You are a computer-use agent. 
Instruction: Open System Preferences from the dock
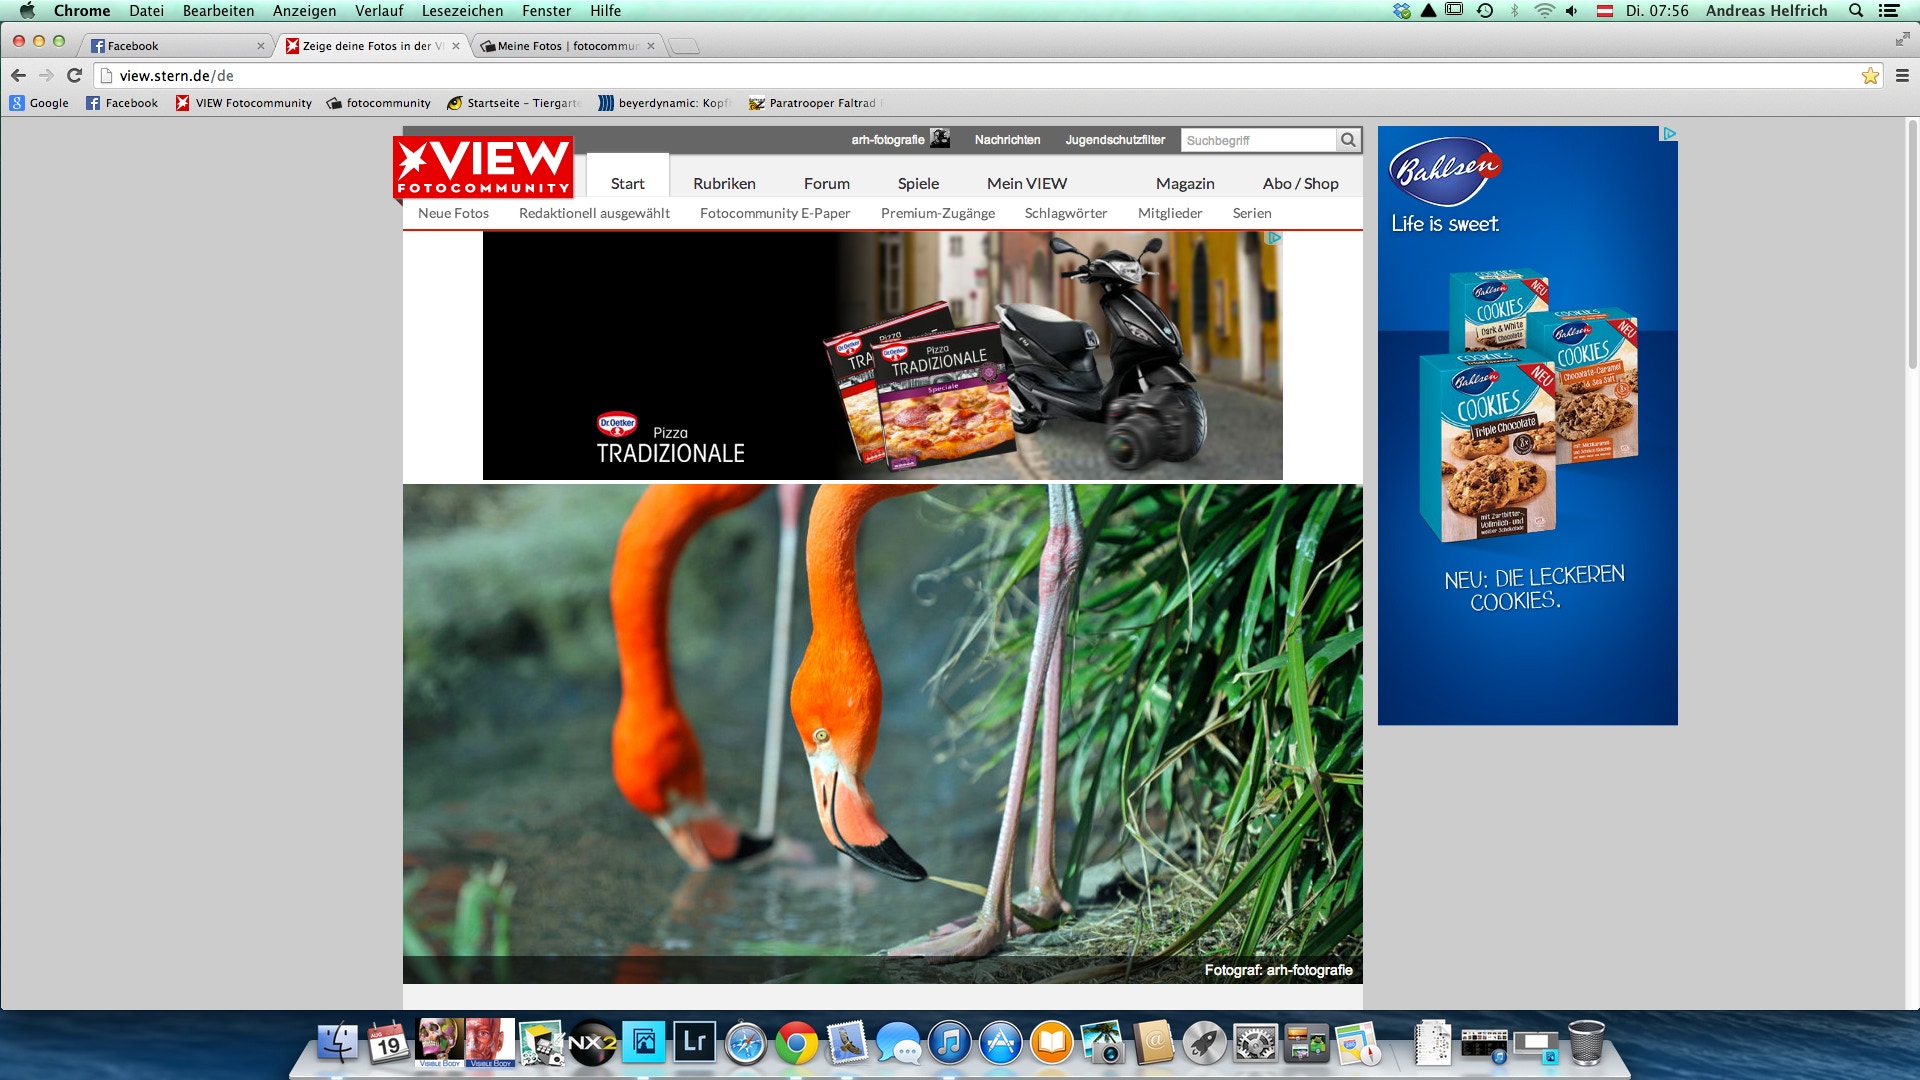[1255, 1044]
